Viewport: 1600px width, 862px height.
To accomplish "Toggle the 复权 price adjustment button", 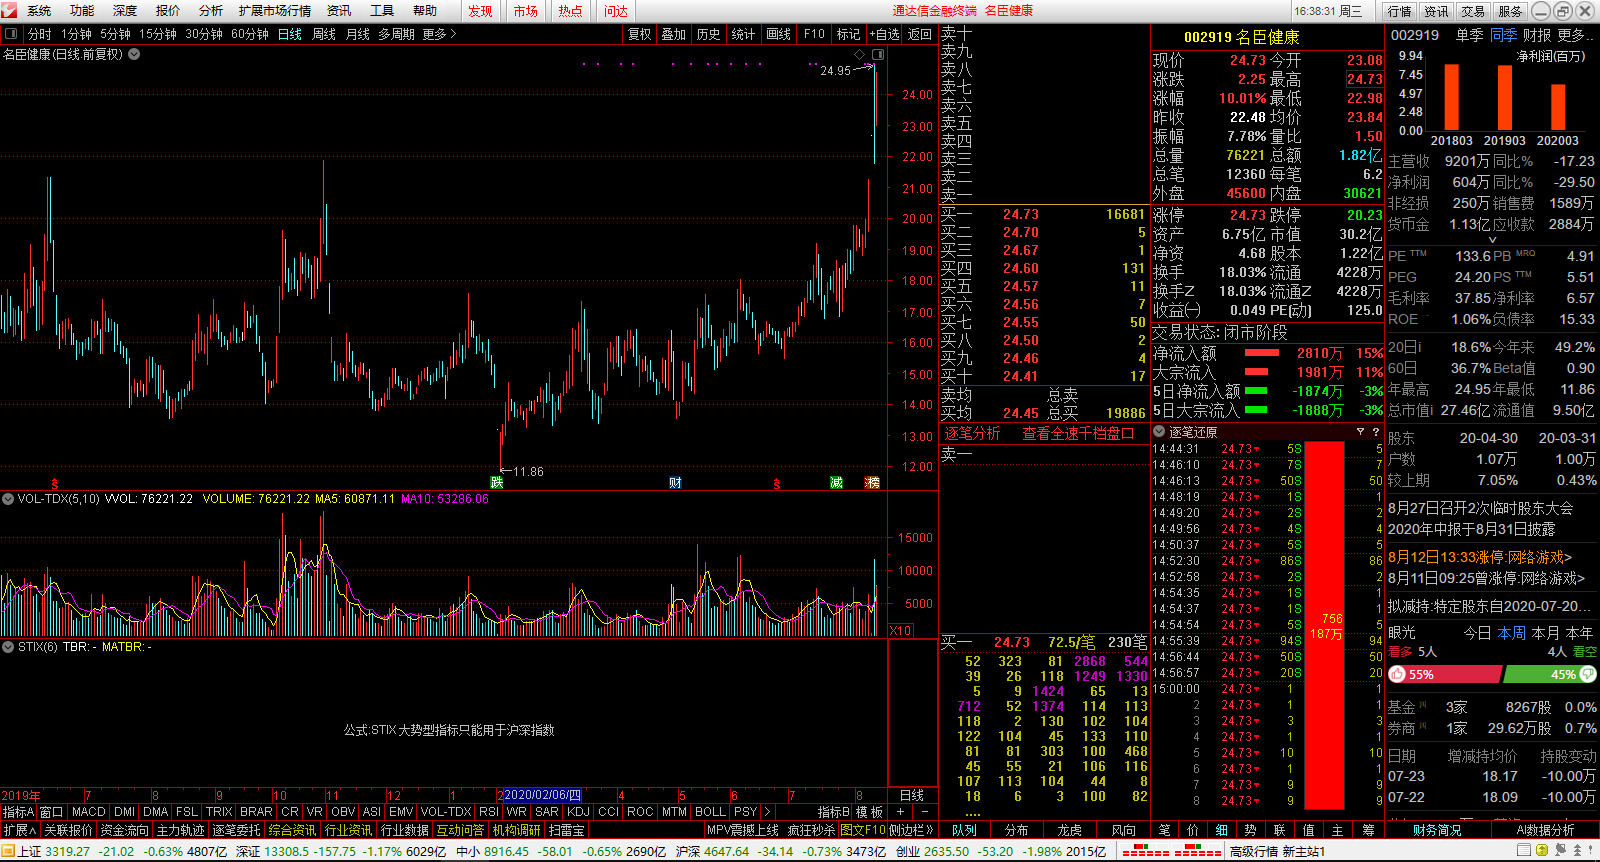I will [x=640, y=34].
